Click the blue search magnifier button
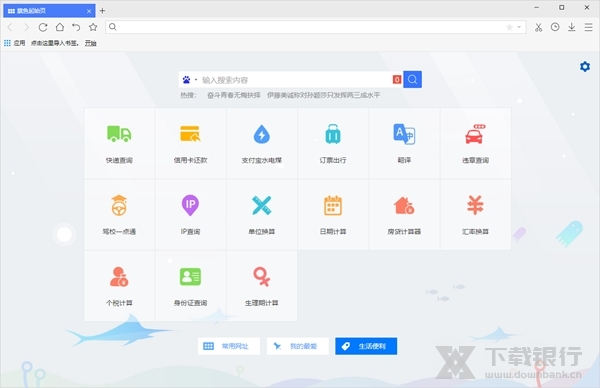600x388 pixels. [x=412, y=79]
